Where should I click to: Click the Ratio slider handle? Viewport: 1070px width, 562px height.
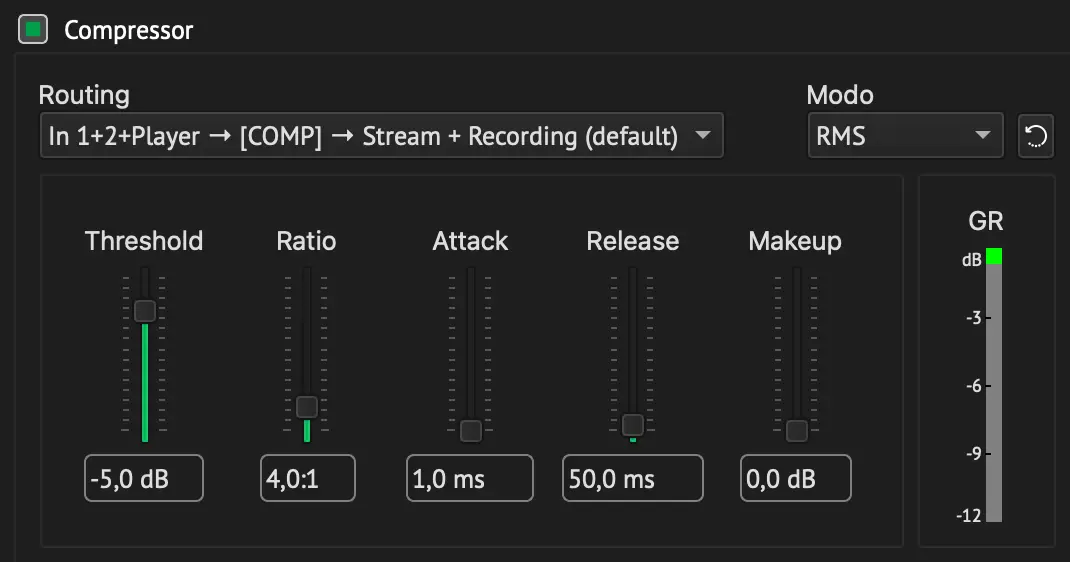[306, 407]
